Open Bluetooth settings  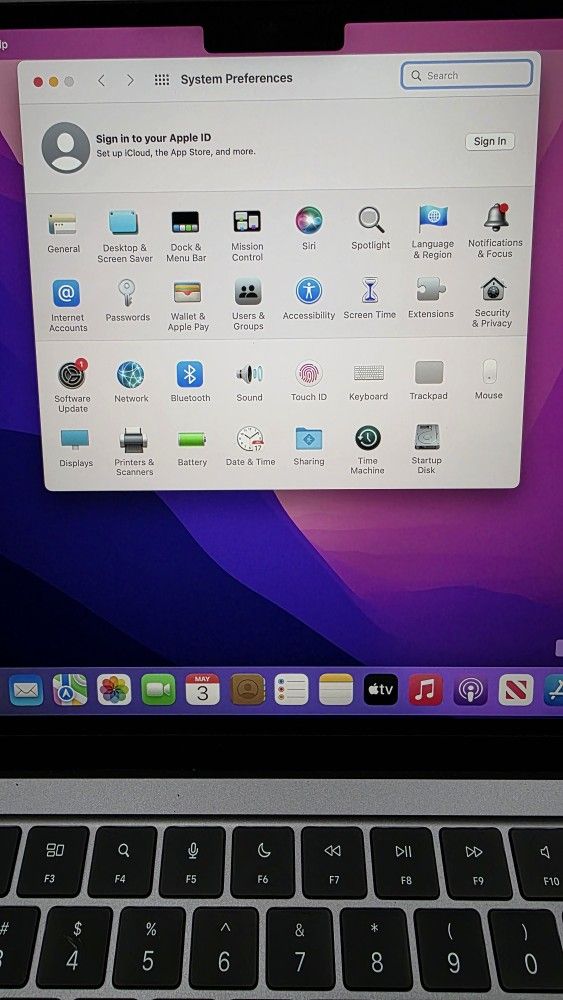(x=189, y=374)
